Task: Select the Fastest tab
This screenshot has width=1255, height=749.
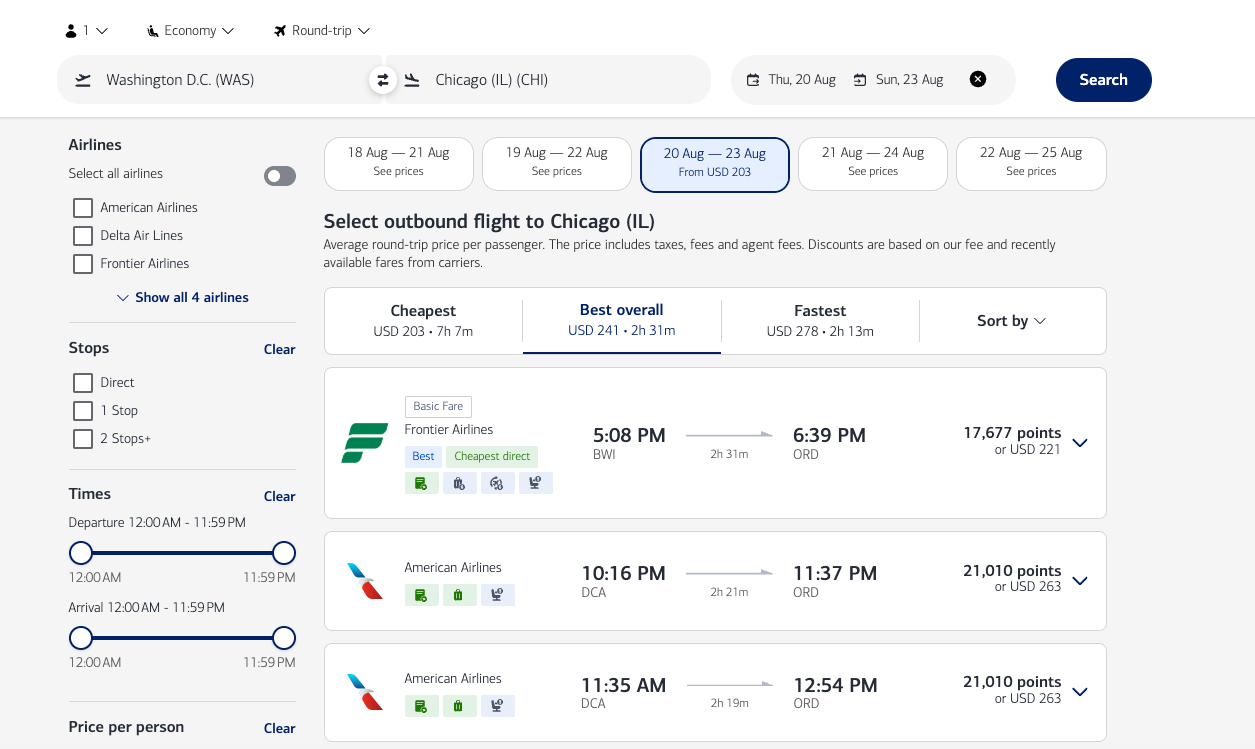Action: point(820,321)
